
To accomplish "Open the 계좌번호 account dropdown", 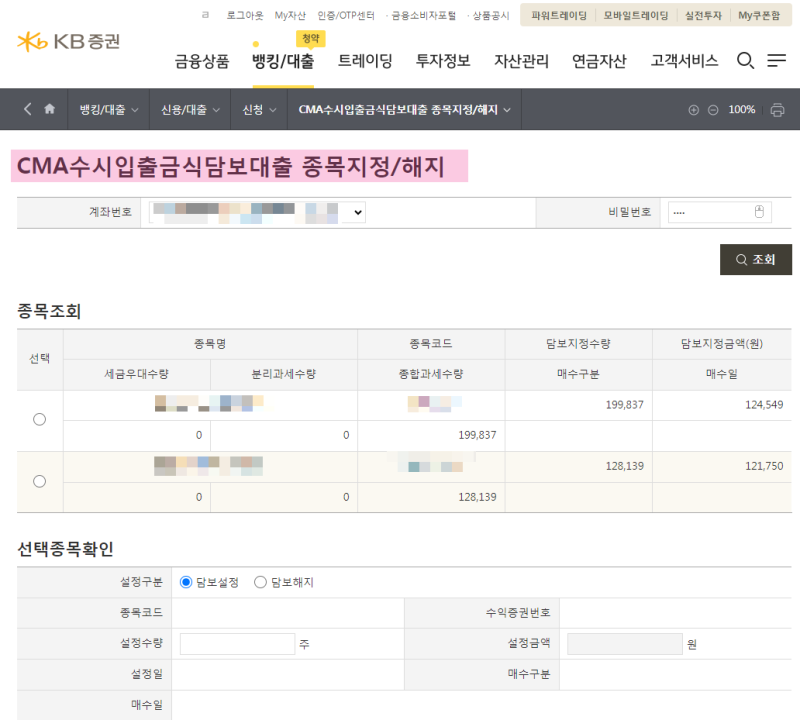I will tap(356, 212).
